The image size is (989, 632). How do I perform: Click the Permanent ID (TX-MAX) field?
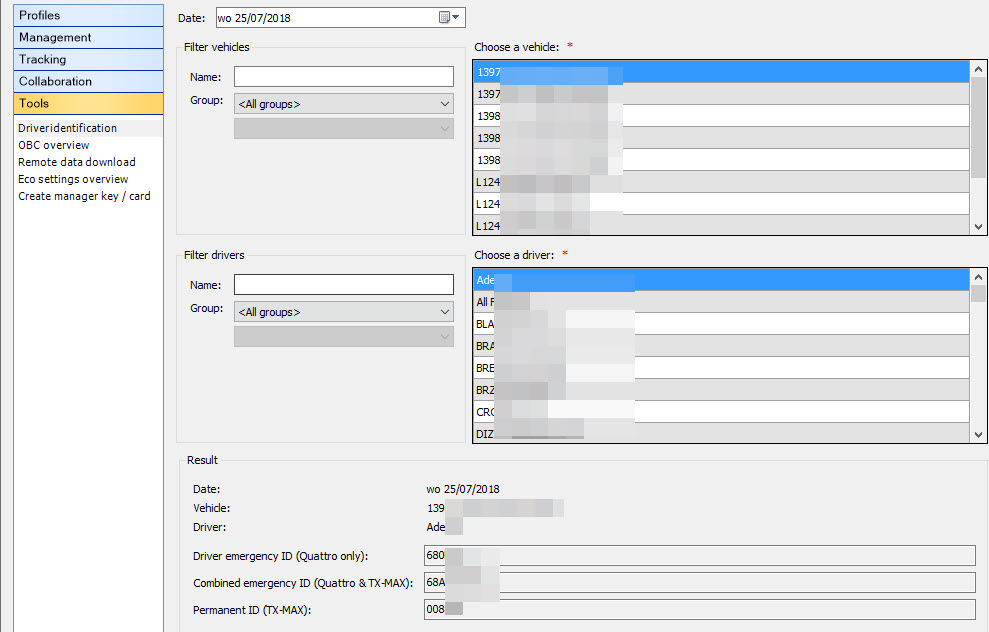699,609
